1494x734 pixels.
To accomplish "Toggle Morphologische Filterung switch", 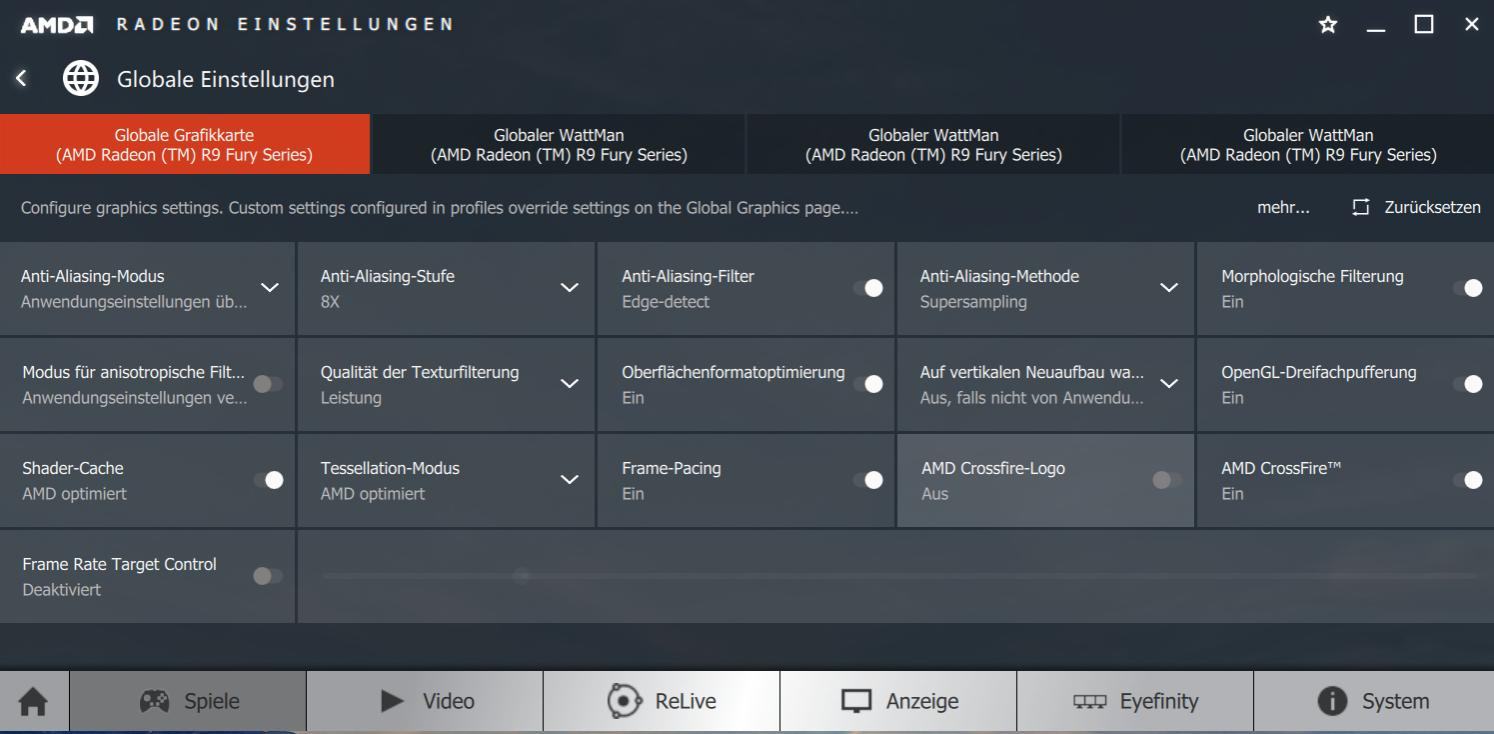I will click(x=1468, y=288).
